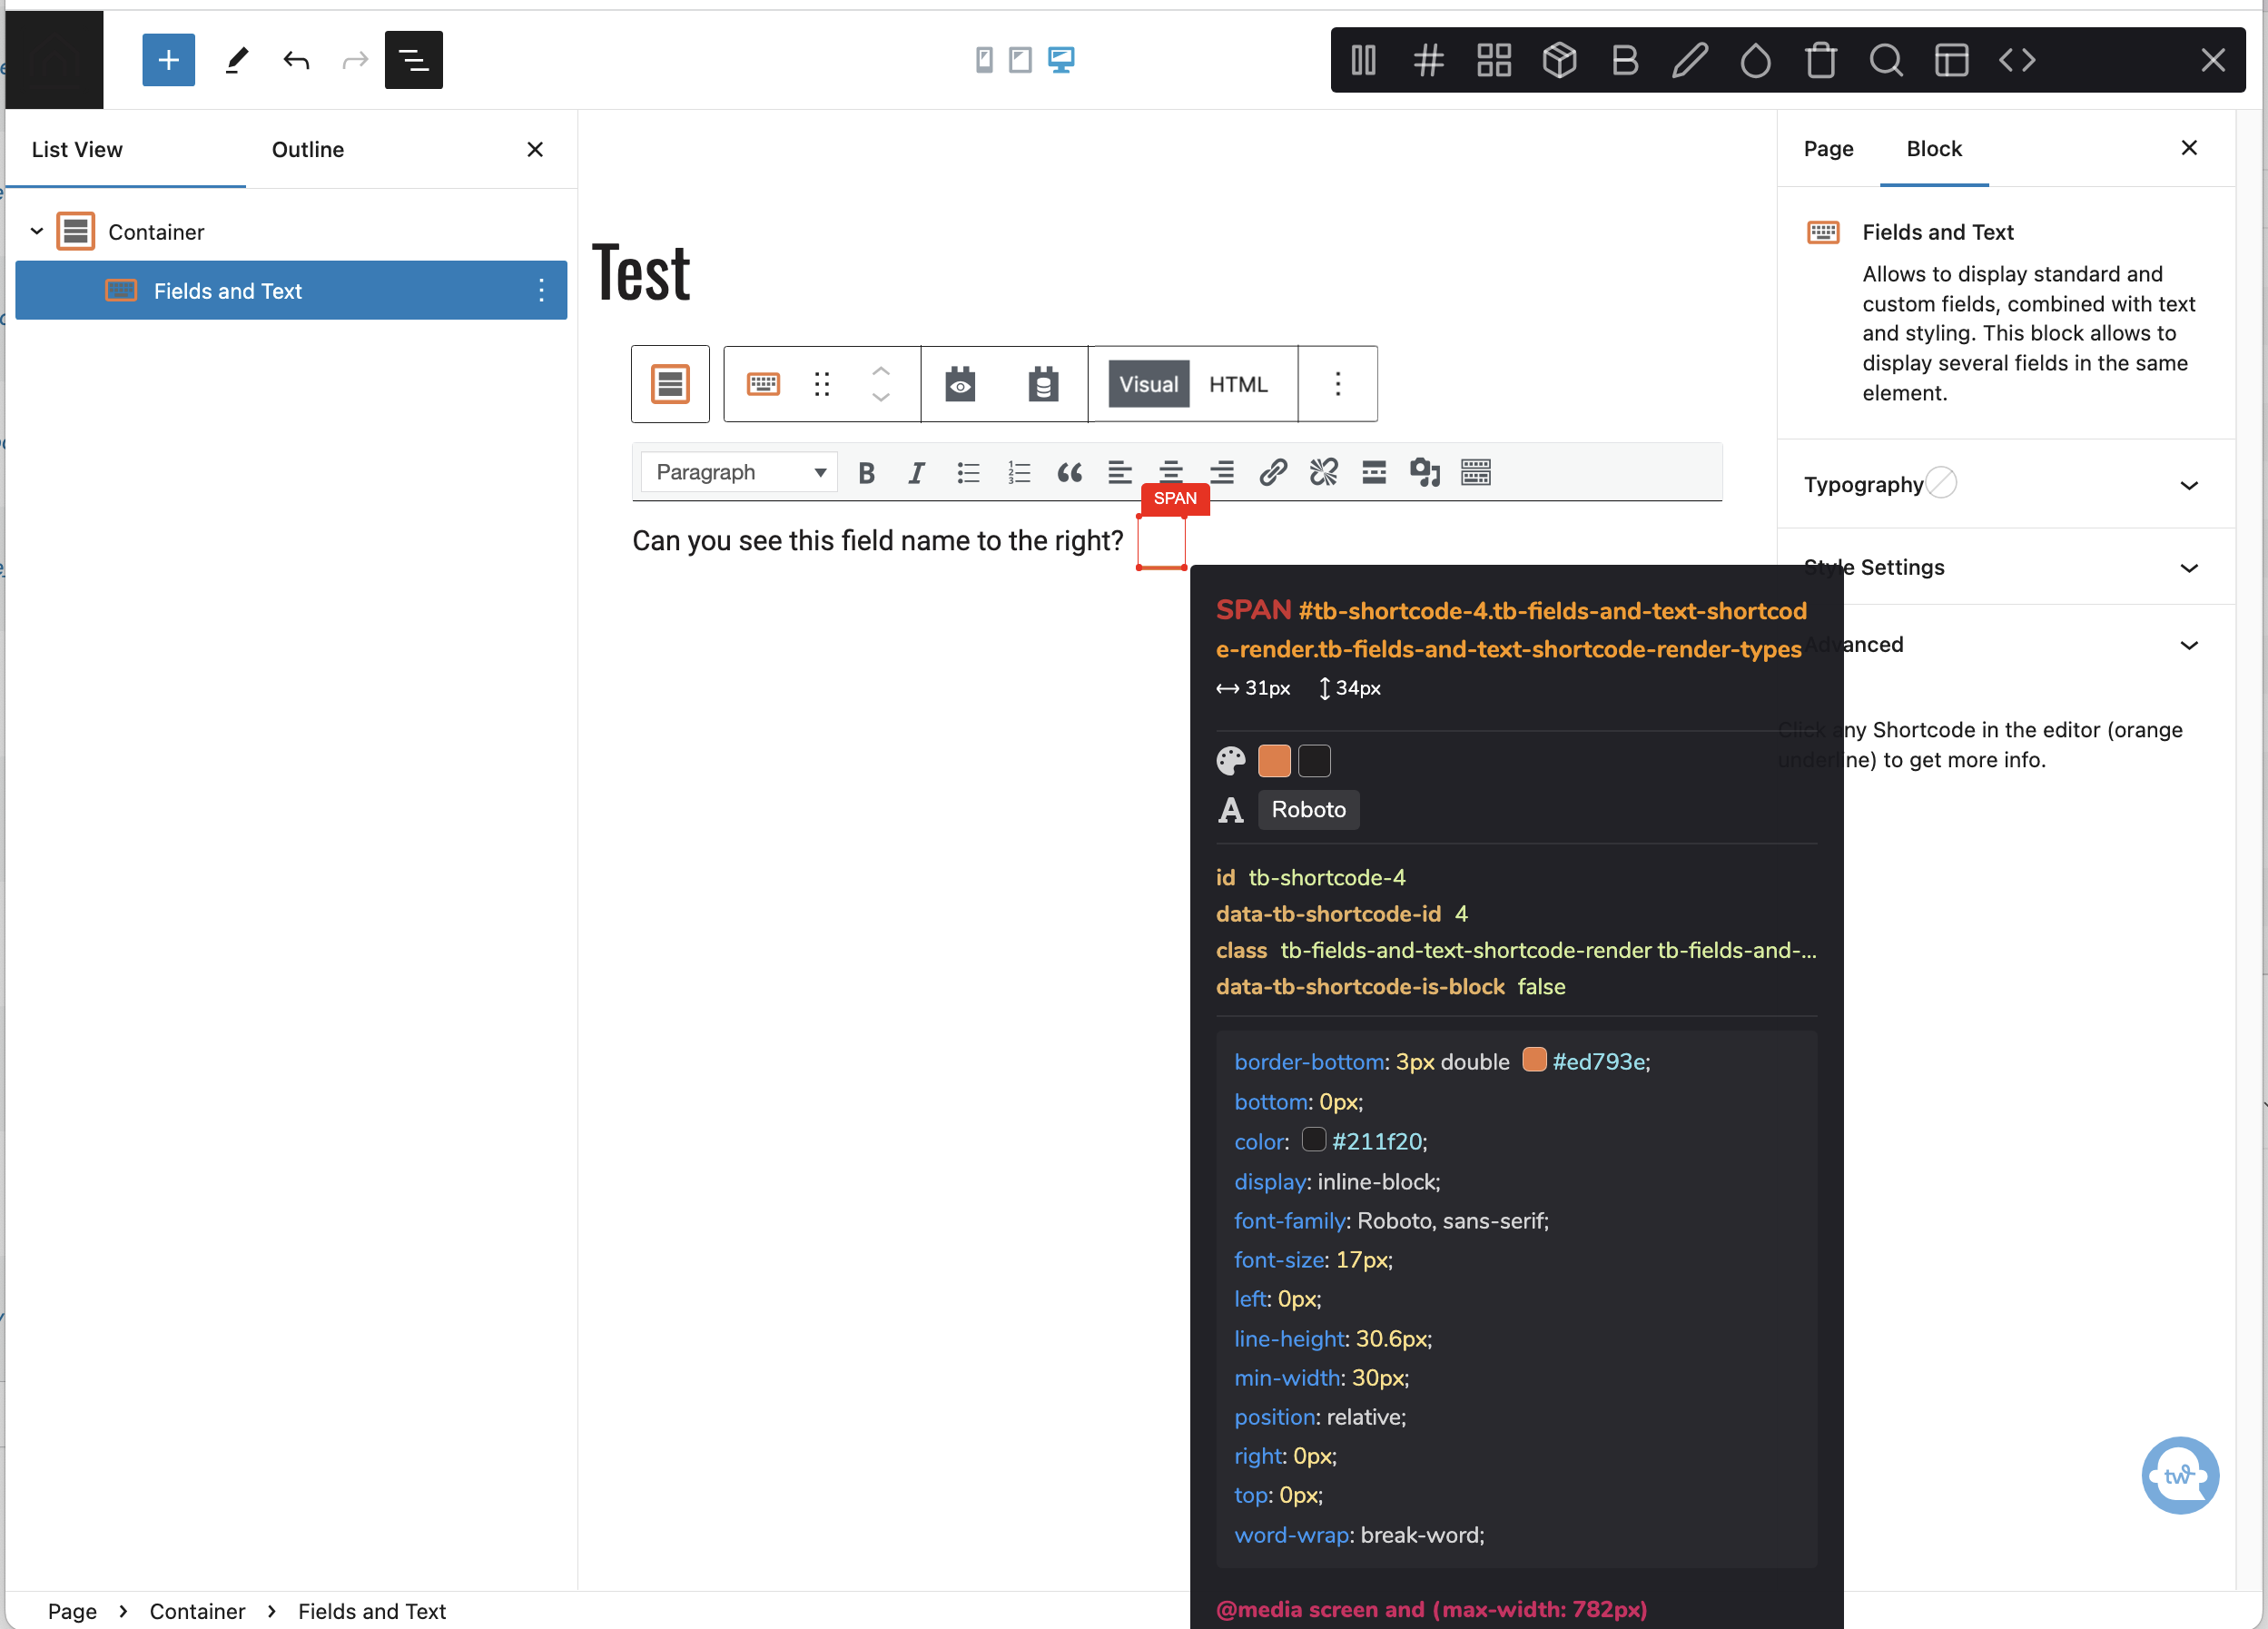Viewport: 2268px width, 1629px height.
Task: Close the dark inspector toolbar
Action: 2213,60
